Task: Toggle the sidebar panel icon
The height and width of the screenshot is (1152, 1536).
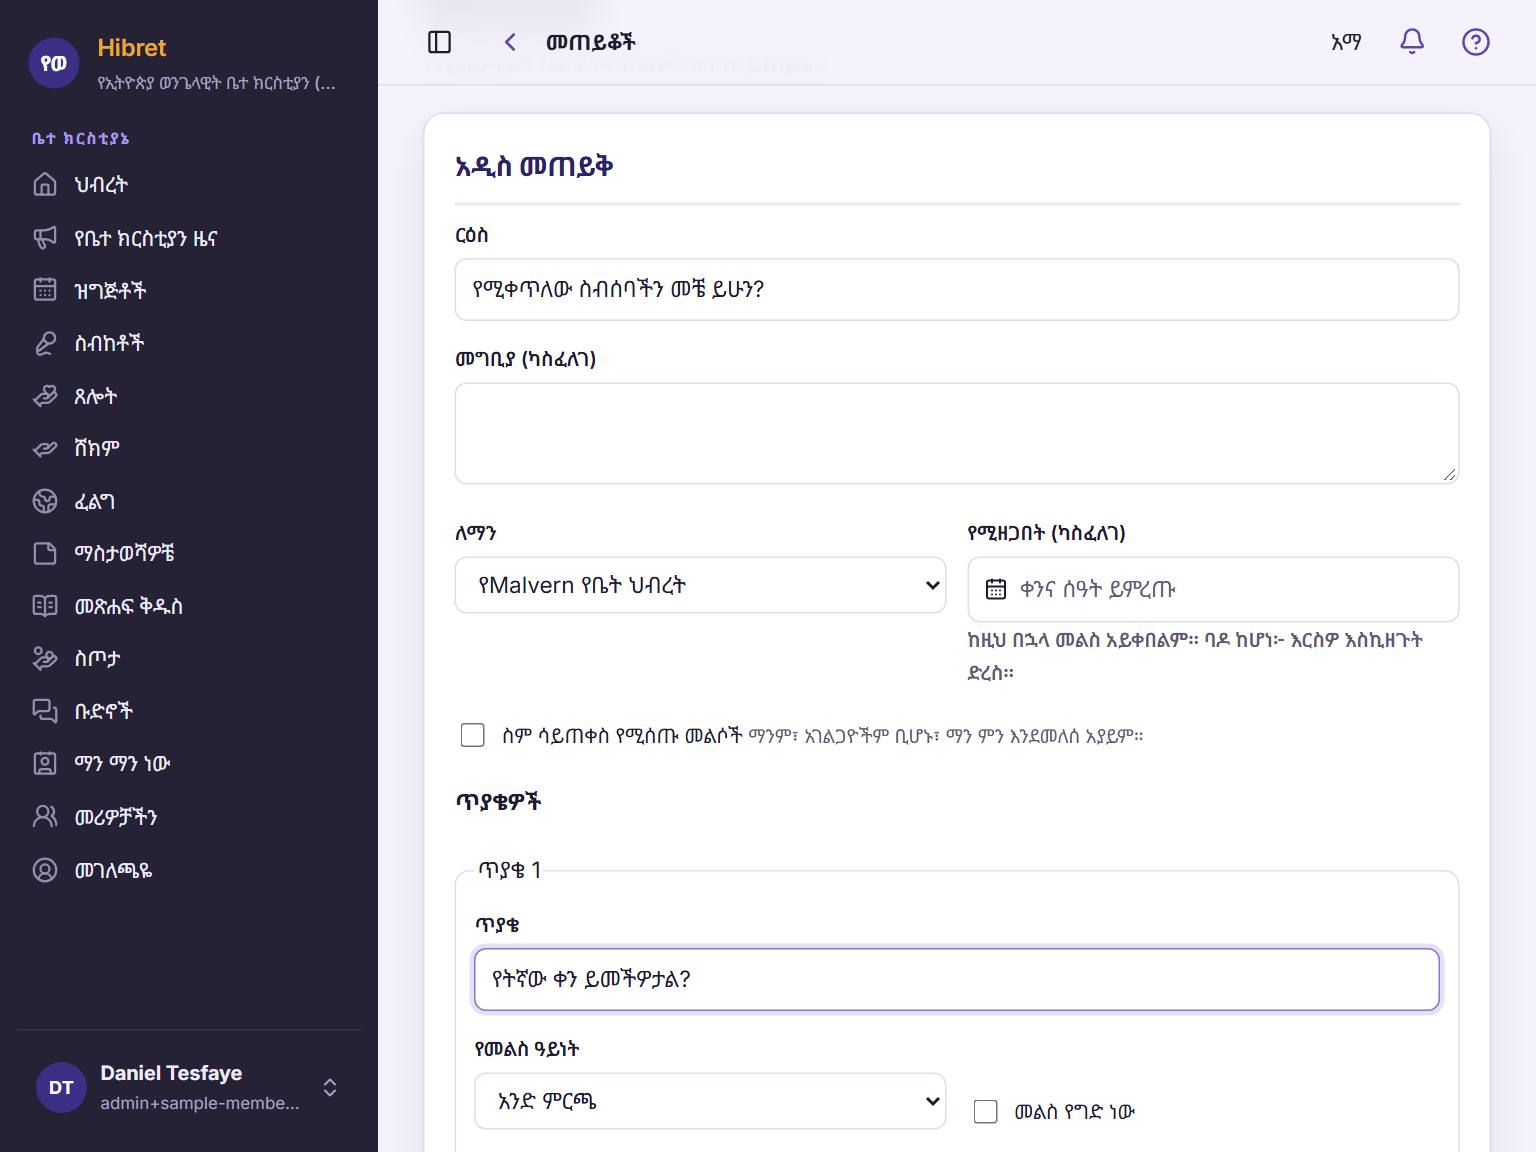Action: [439, 42]
